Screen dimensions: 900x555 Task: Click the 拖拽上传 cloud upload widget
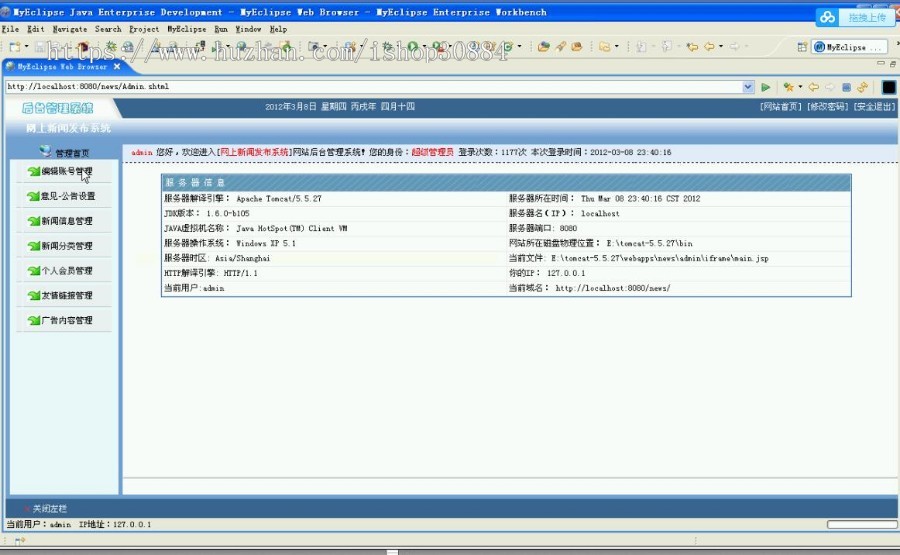pyautogui.click(x=854, y=18)
